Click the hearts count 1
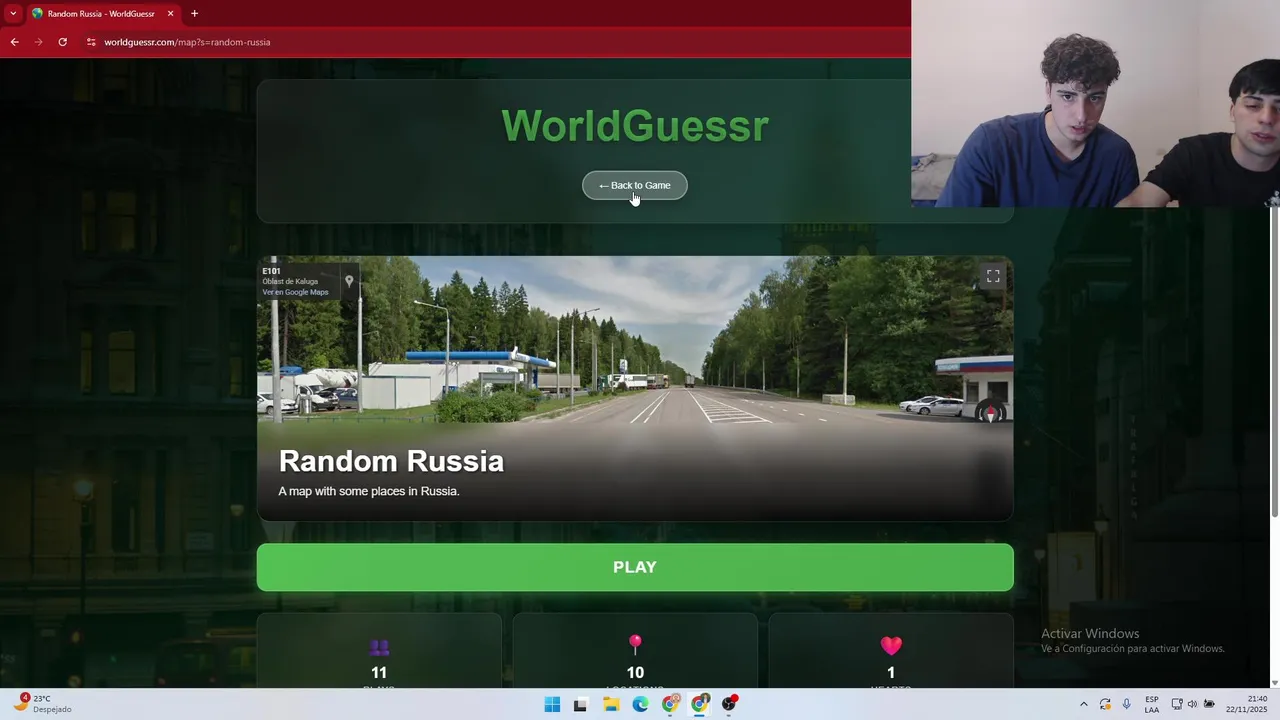 [x=891, y=673]
